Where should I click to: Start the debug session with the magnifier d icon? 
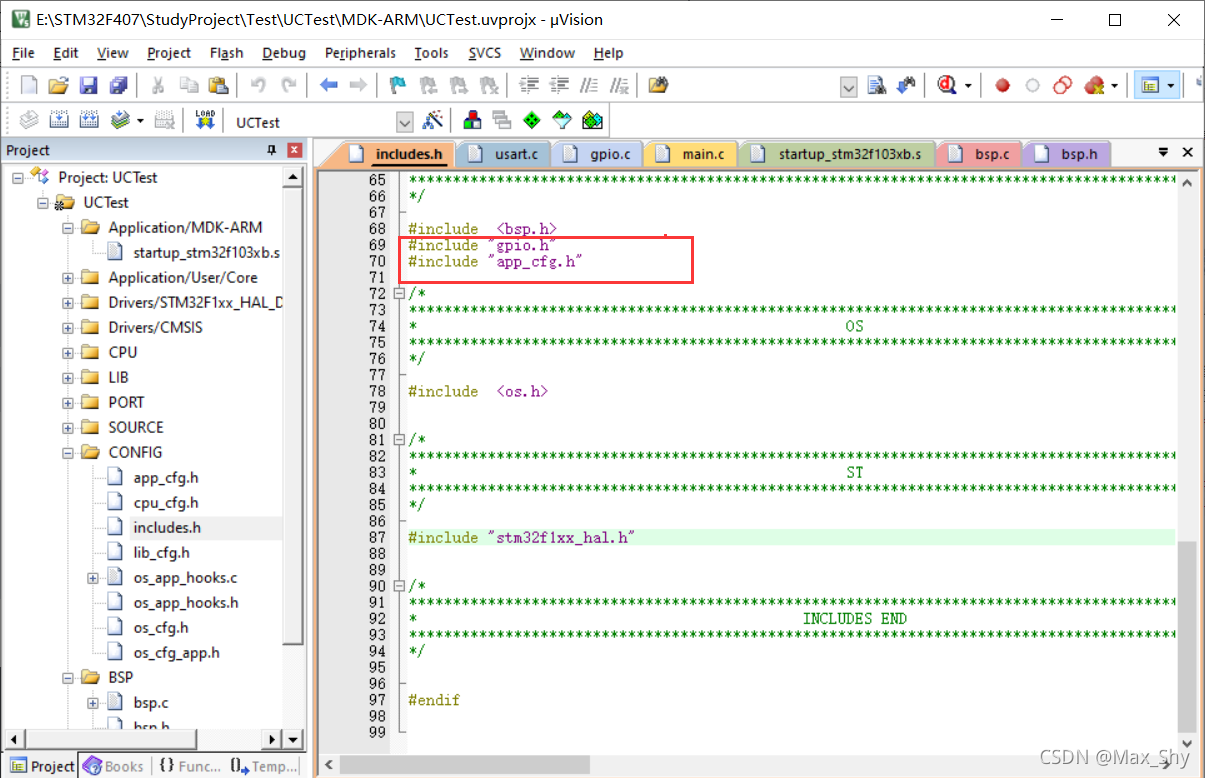tap(947, 86)
